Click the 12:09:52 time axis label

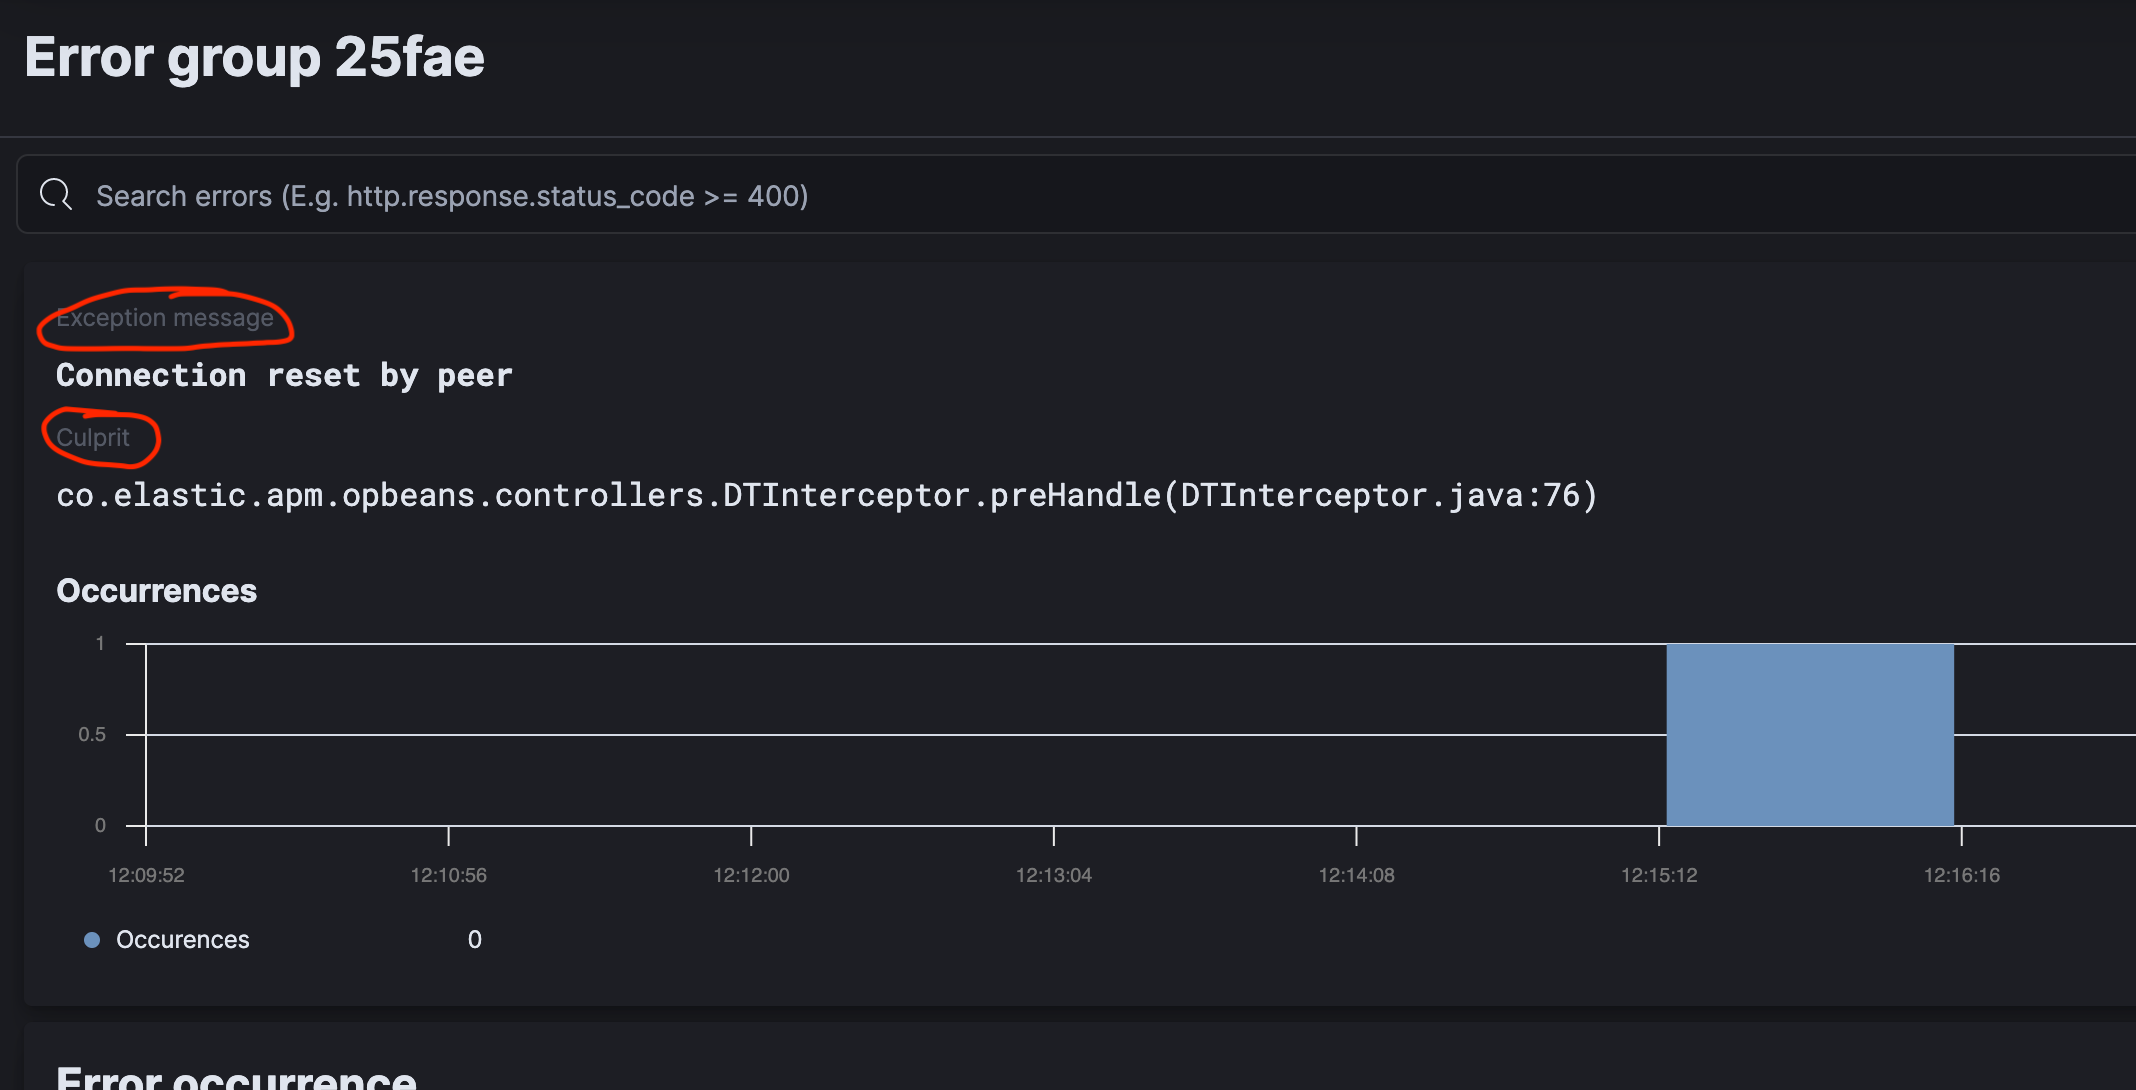pyautogui.click(x=146, y=874)
